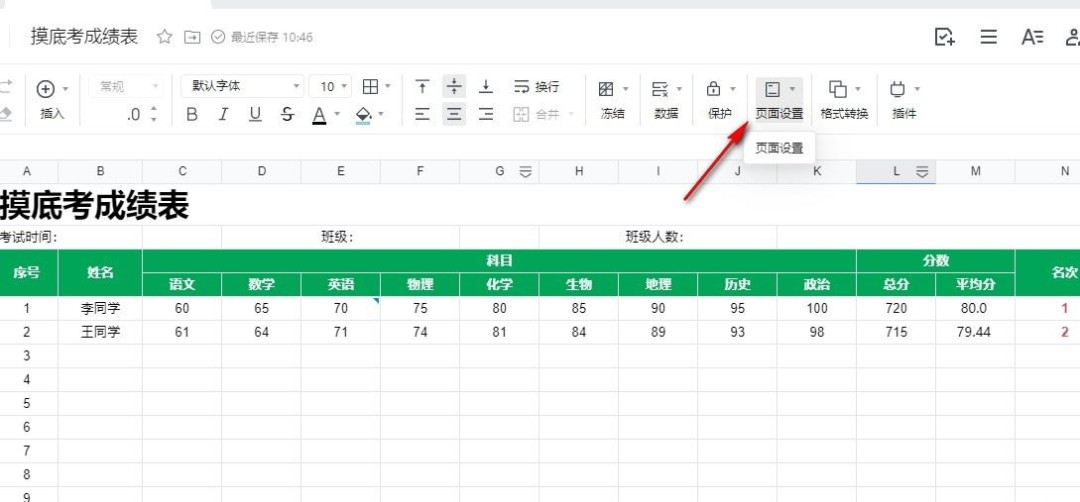
Task: Toggle underline formatting
Action: 256,114
